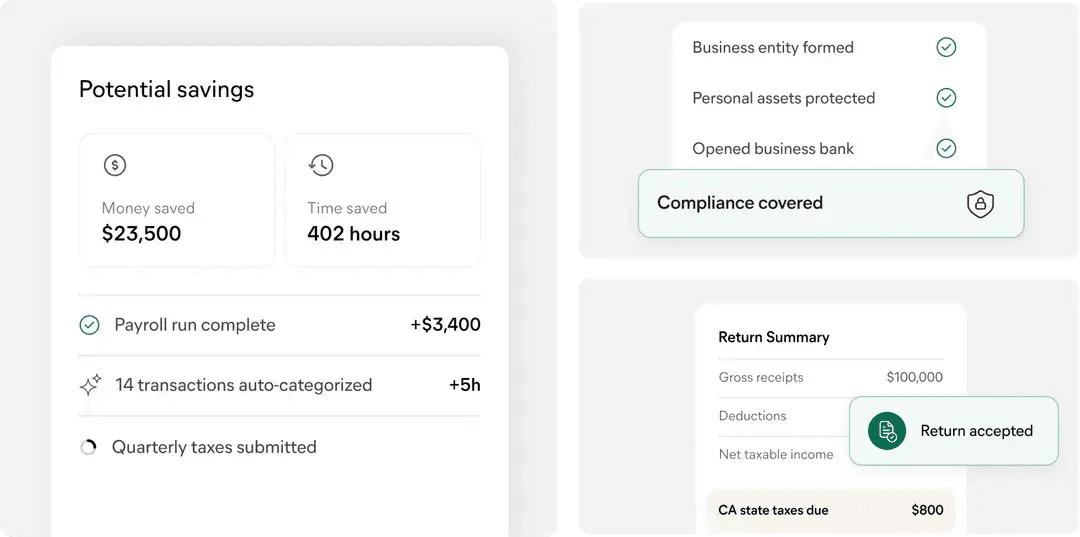Screen dimensions: 1080x537
Task: Click the $100,000 gross receipts value
Action: tap(915, 377)
